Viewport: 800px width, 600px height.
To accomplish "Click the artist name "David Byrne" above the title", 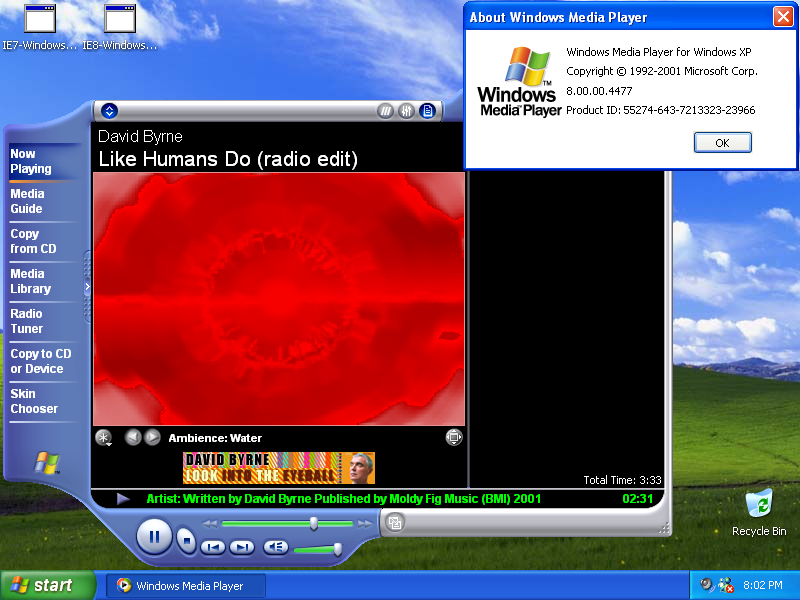I will click(x=140, y=136).
